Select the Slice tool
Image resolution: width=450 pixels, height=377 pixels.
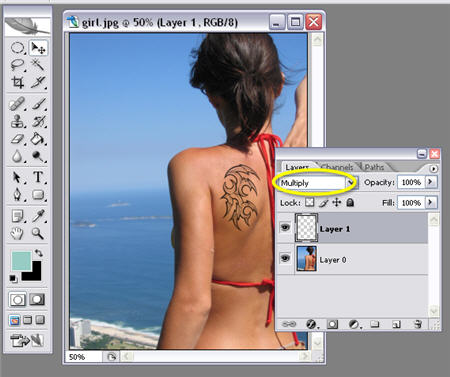[x=38, y=82]
